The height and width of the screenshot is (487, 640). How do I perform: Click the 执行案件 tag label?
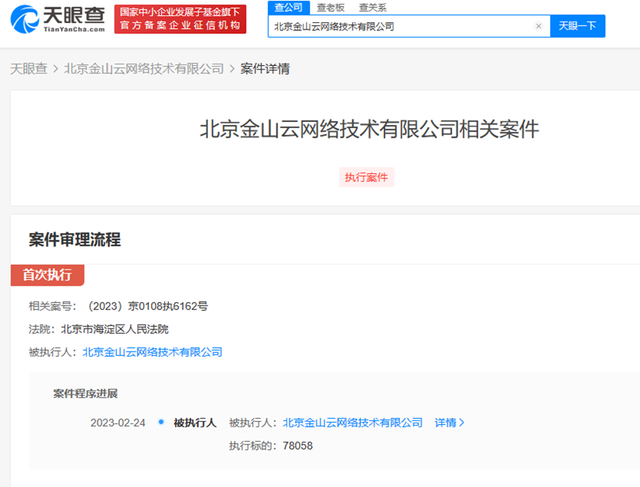point(366,177)
